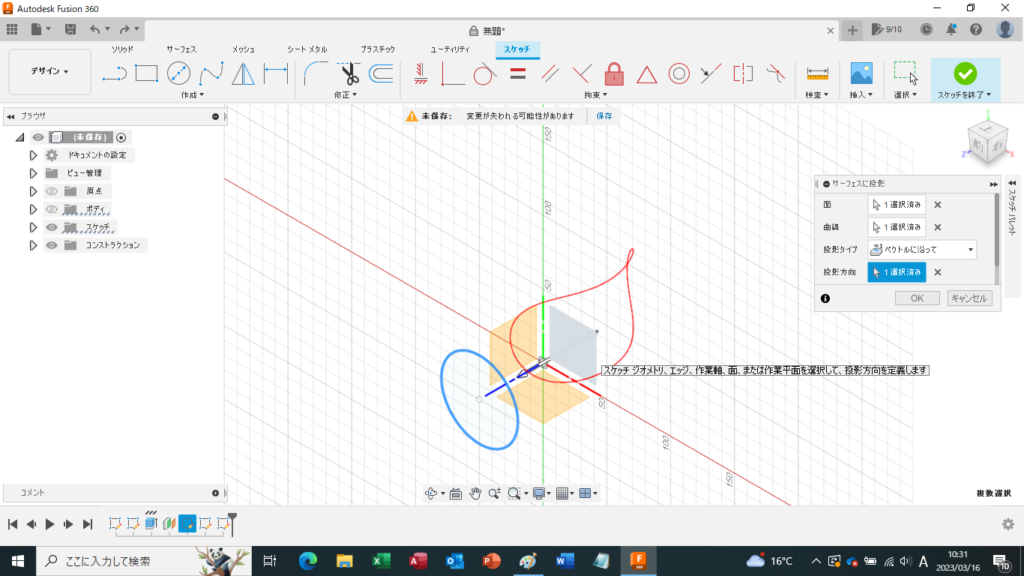1024x576 pixels.
Task: Select the Sketch Dimension tool
Action: tap(276, 73)
